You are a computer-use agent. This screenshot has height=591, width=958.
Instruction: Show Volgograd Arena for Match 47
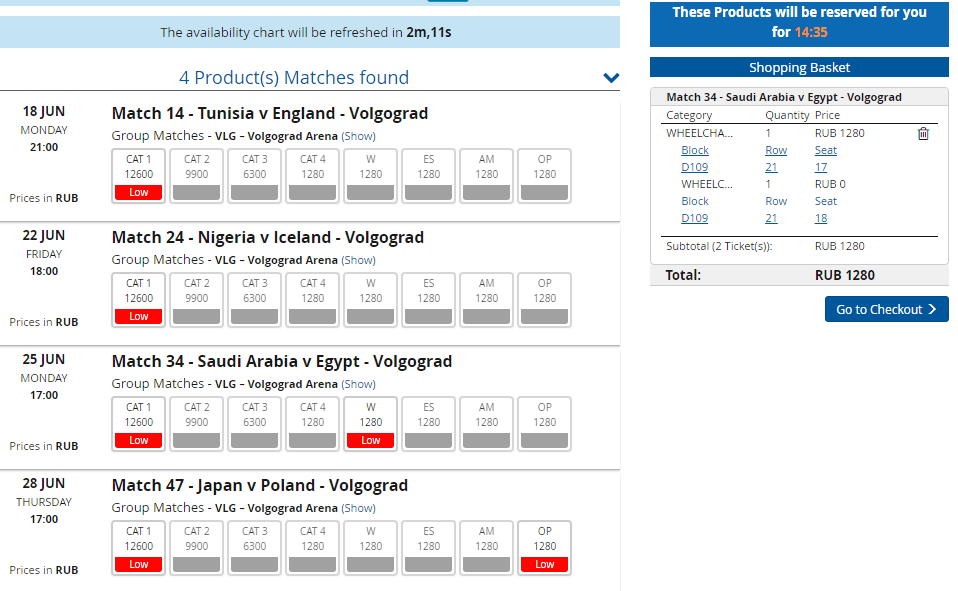359,508
